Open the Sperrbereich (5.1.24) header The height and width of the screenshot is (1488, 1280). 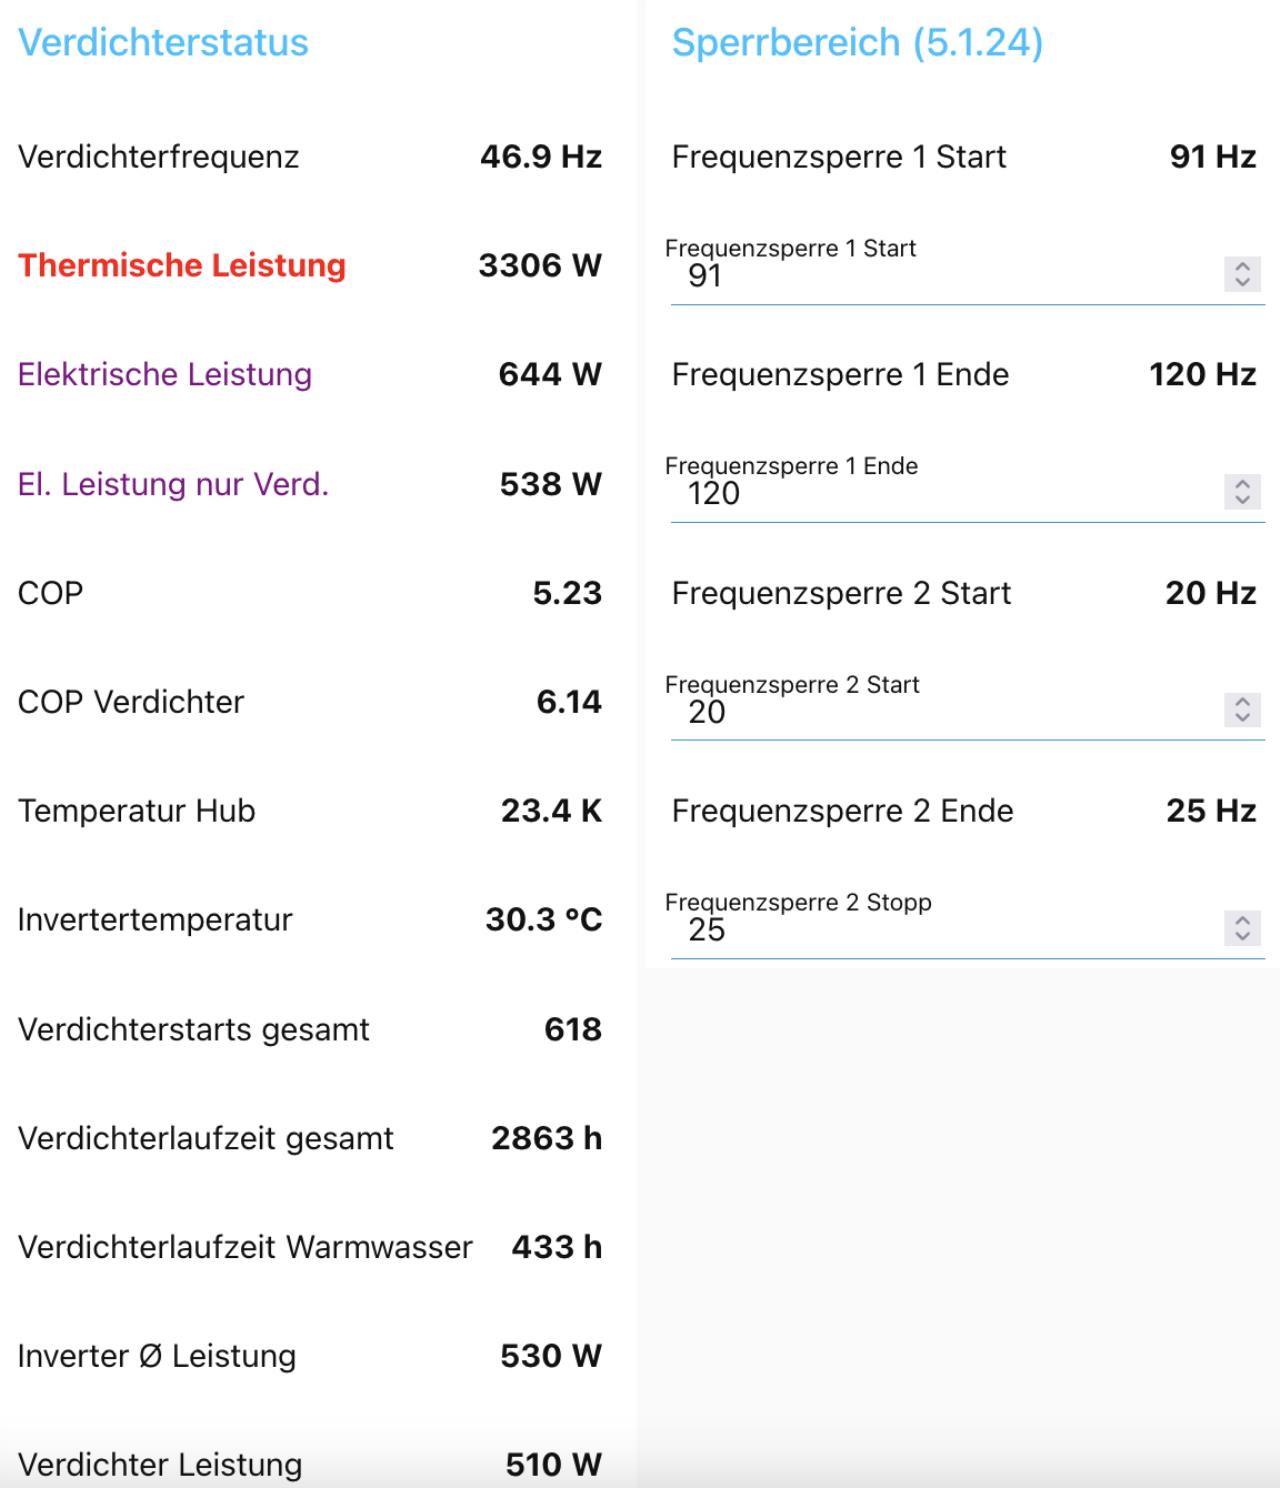coord(857,43)
